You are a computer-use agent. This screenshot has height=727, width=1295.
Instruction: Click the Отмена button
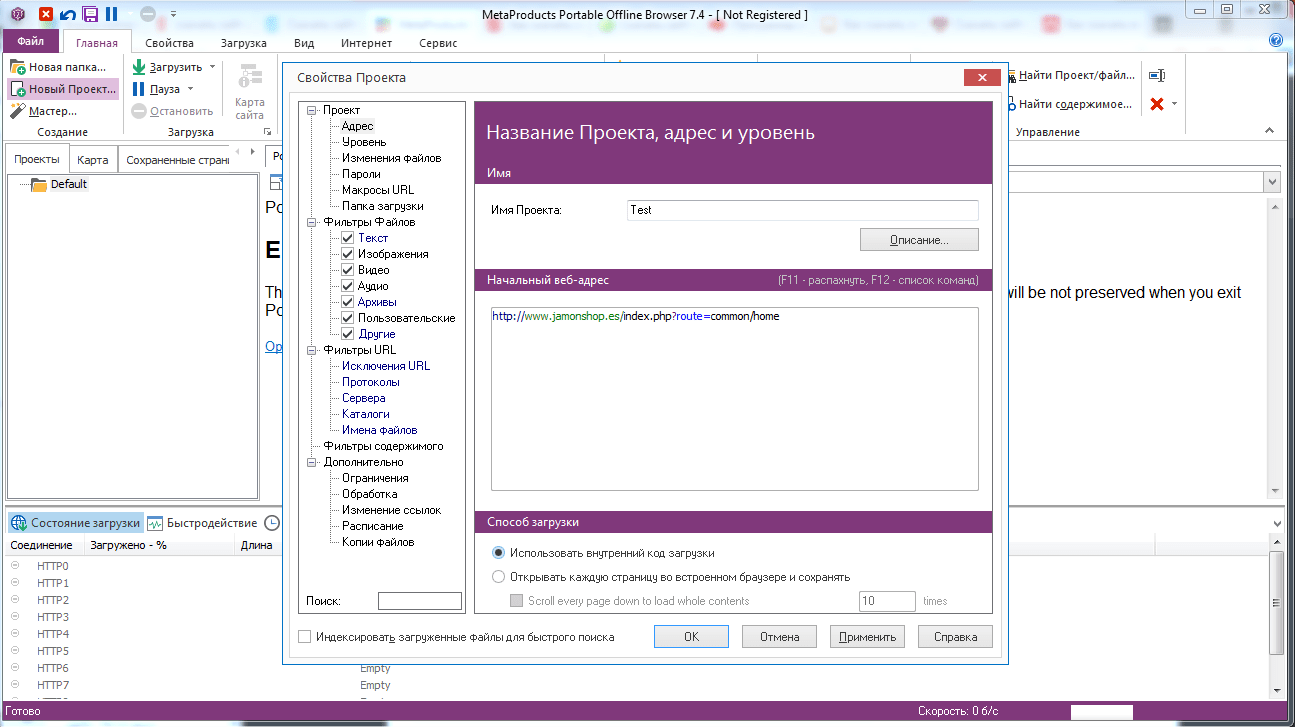779,636
